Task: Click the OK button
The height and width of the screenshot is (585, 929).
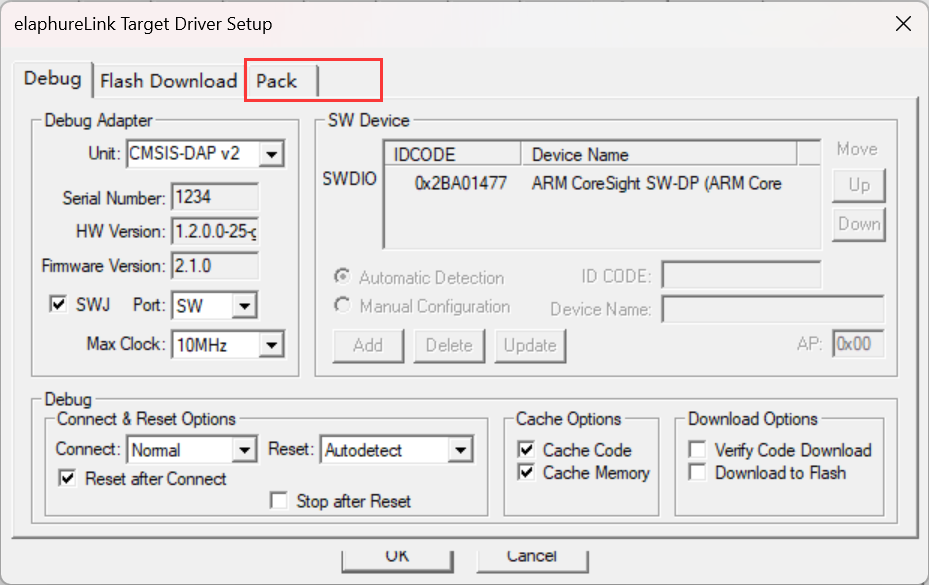Action: click(397, 560)
